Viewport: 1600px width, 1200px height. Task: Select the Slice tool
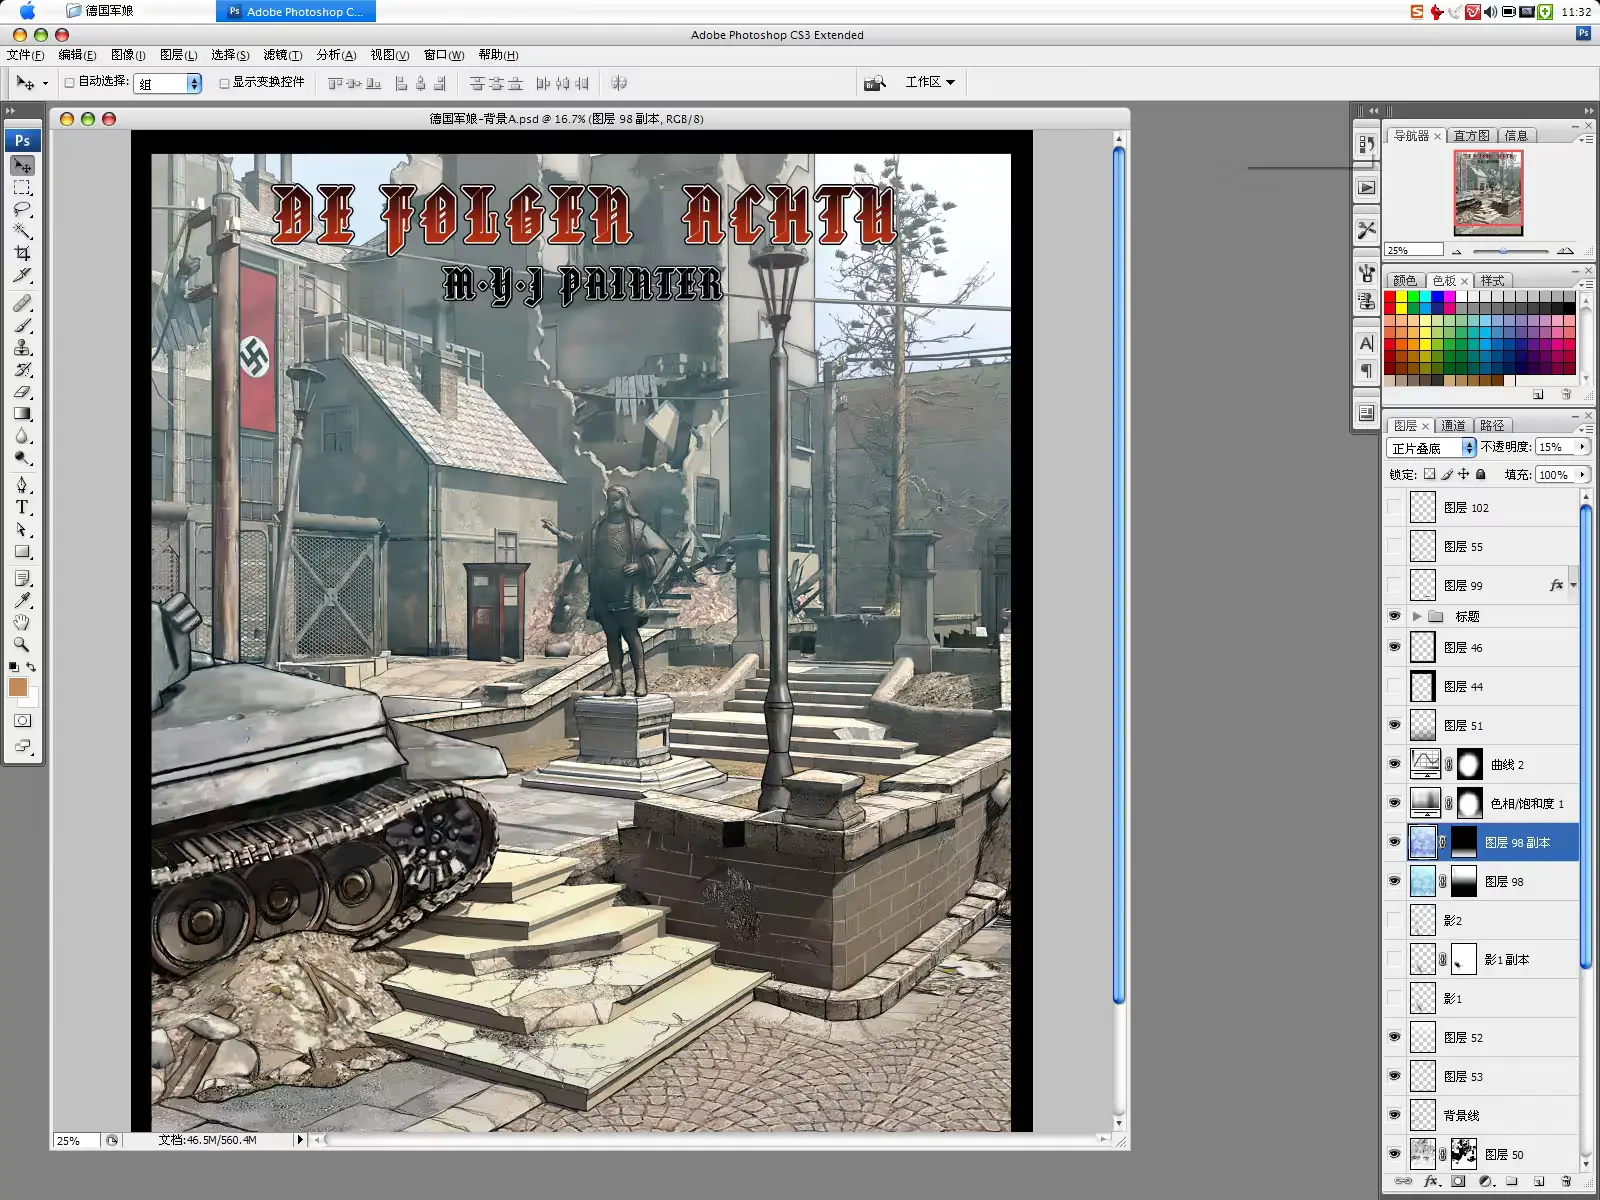[22, 275]
